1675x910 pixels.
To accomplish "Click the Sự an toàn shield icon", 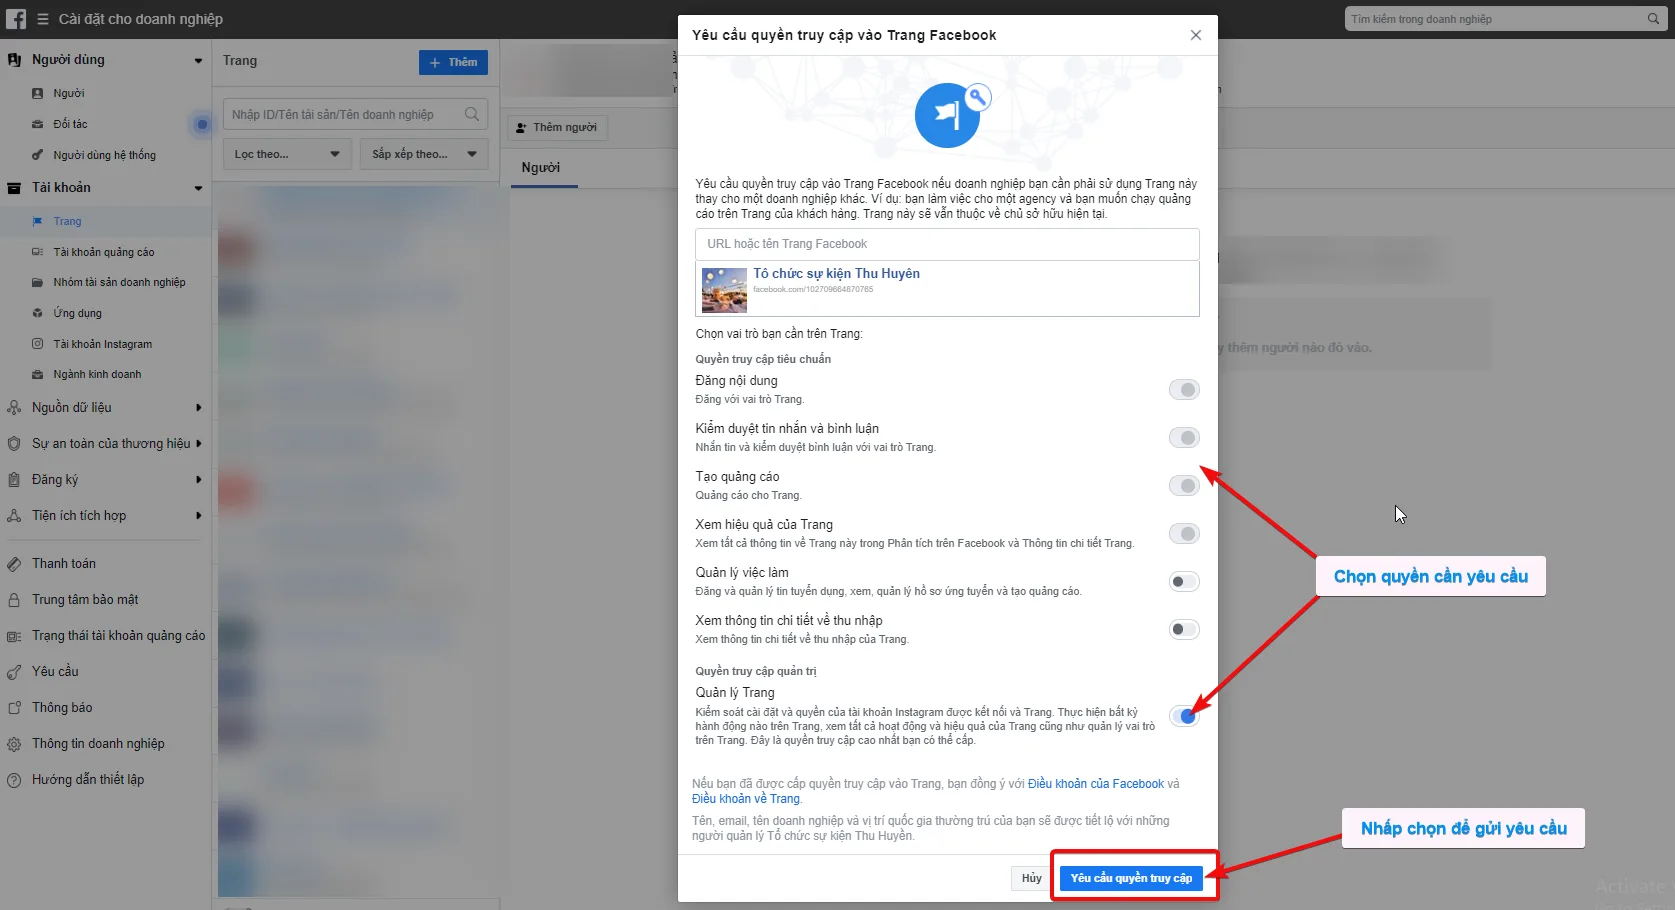I will [14, 443].
